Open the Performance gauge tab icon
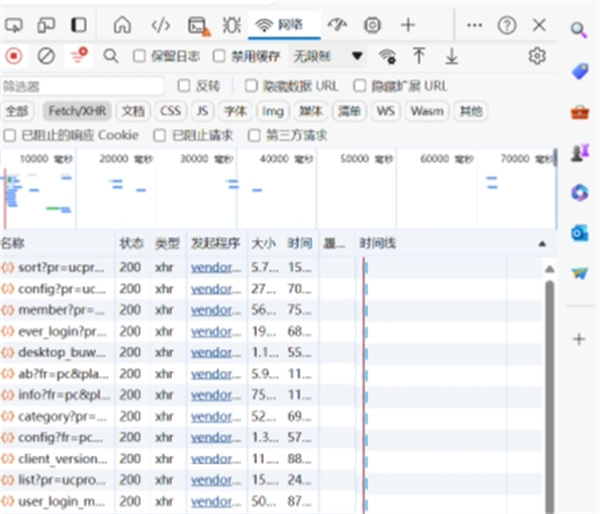Image resolution: width=600 pixels, height=514 pixels. tap(337, 25)
